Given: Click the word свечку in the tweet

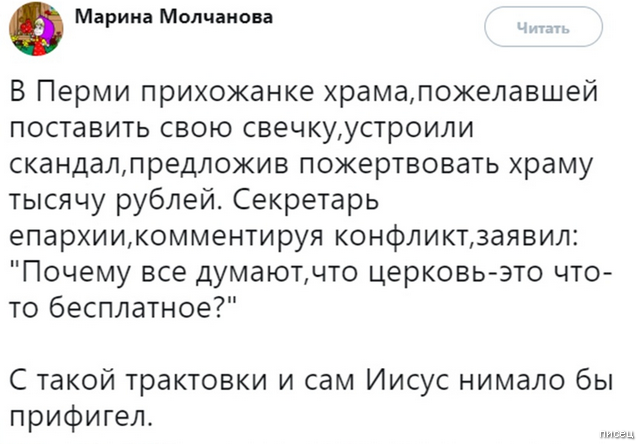Looking at the screenshot, I should click(x=274, y=131).
